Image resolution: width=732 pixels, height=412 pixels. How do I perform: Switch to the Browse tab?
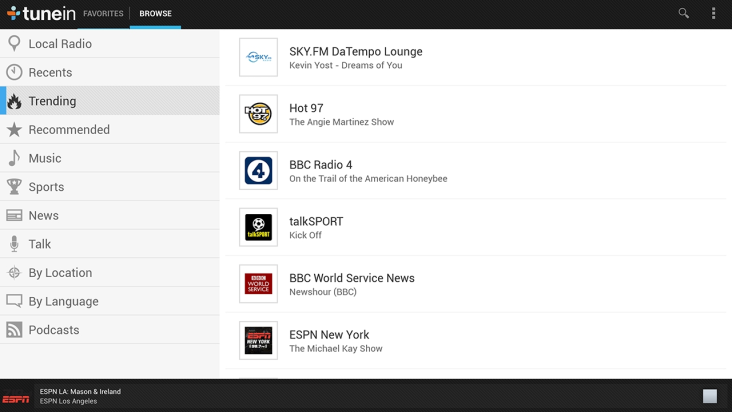click(155, 14)
